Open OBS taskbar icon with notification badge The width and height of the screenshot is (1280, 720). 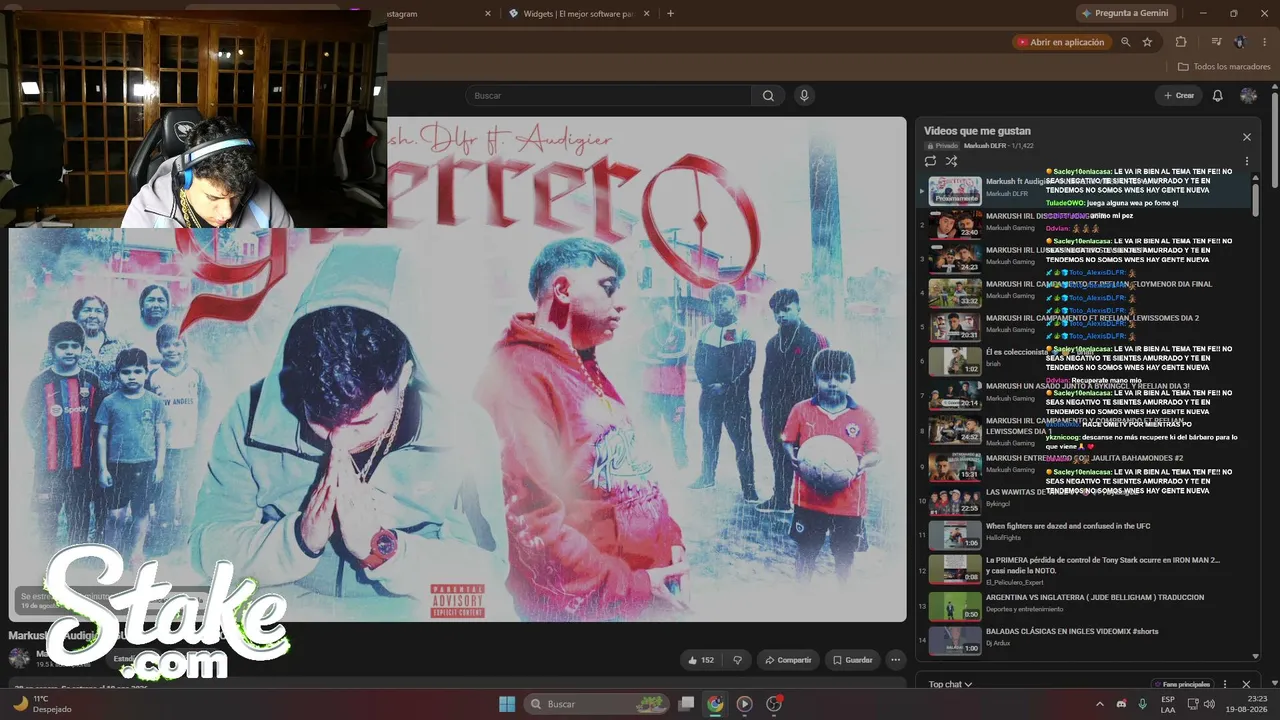[x=774, y=704]
